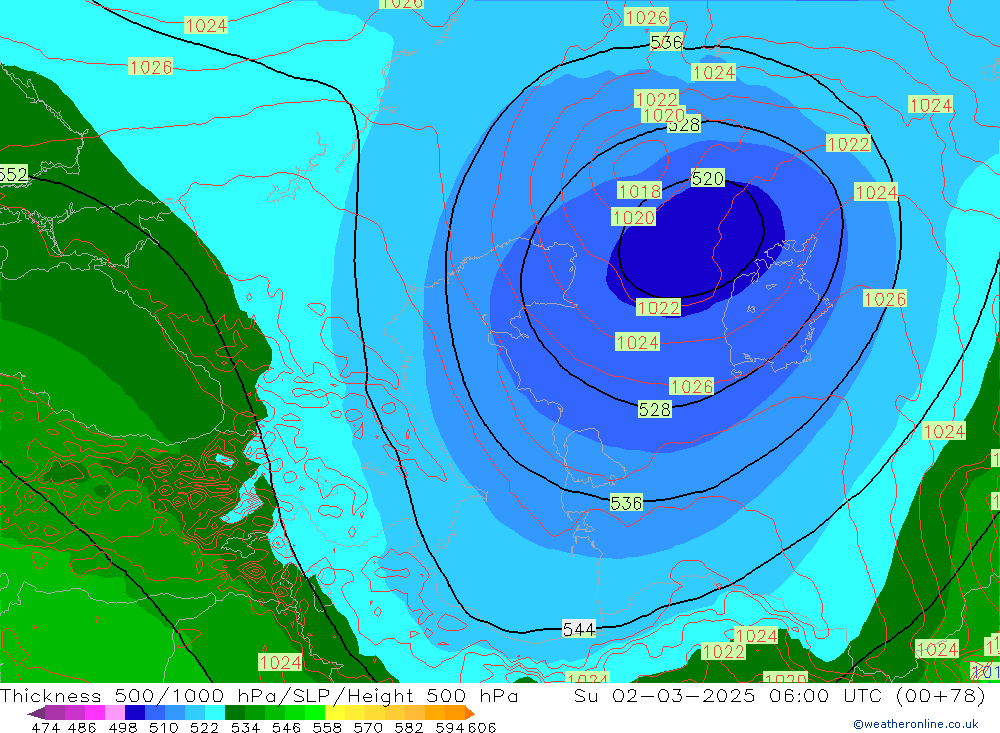Click the legend value 546
This screenshot has width=1000, height=733.
click(x=286, y=727)
